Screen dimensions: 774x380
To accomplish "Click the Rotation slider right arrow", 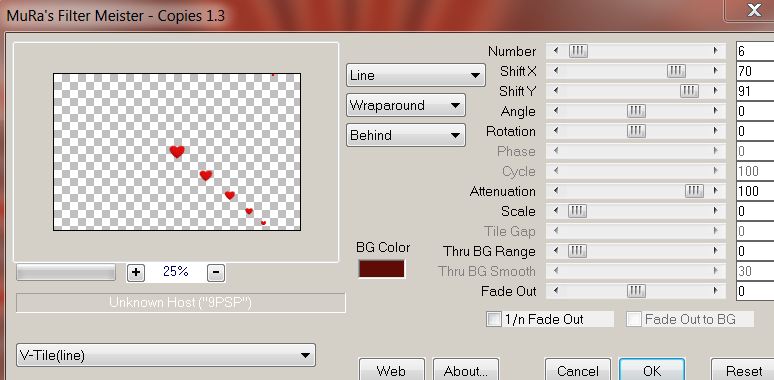I will 715,131.
